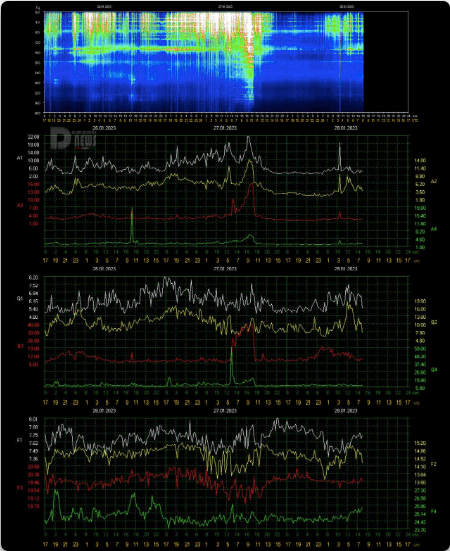Click the red amplitude channel label on the left

click(x=20, y=205)
